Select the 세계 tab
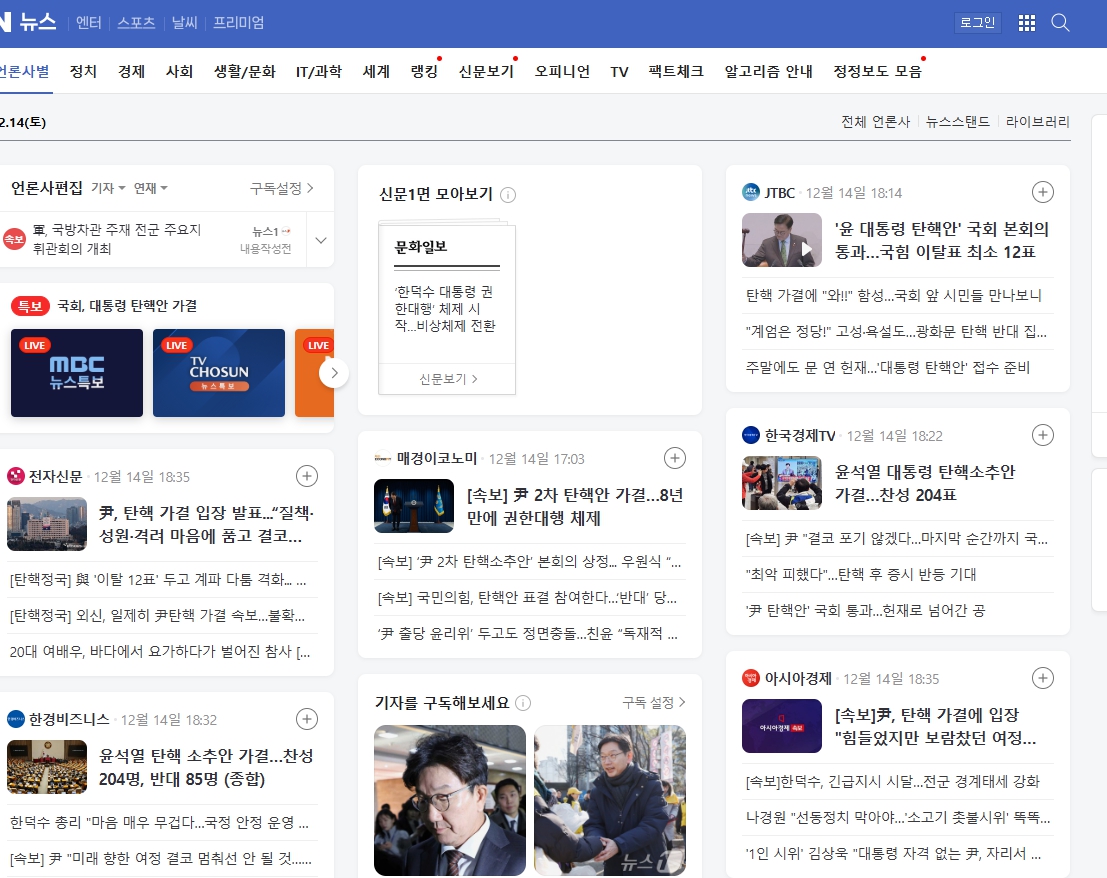Viewport: 1107px width, 878px height. (x=376, y=71)
